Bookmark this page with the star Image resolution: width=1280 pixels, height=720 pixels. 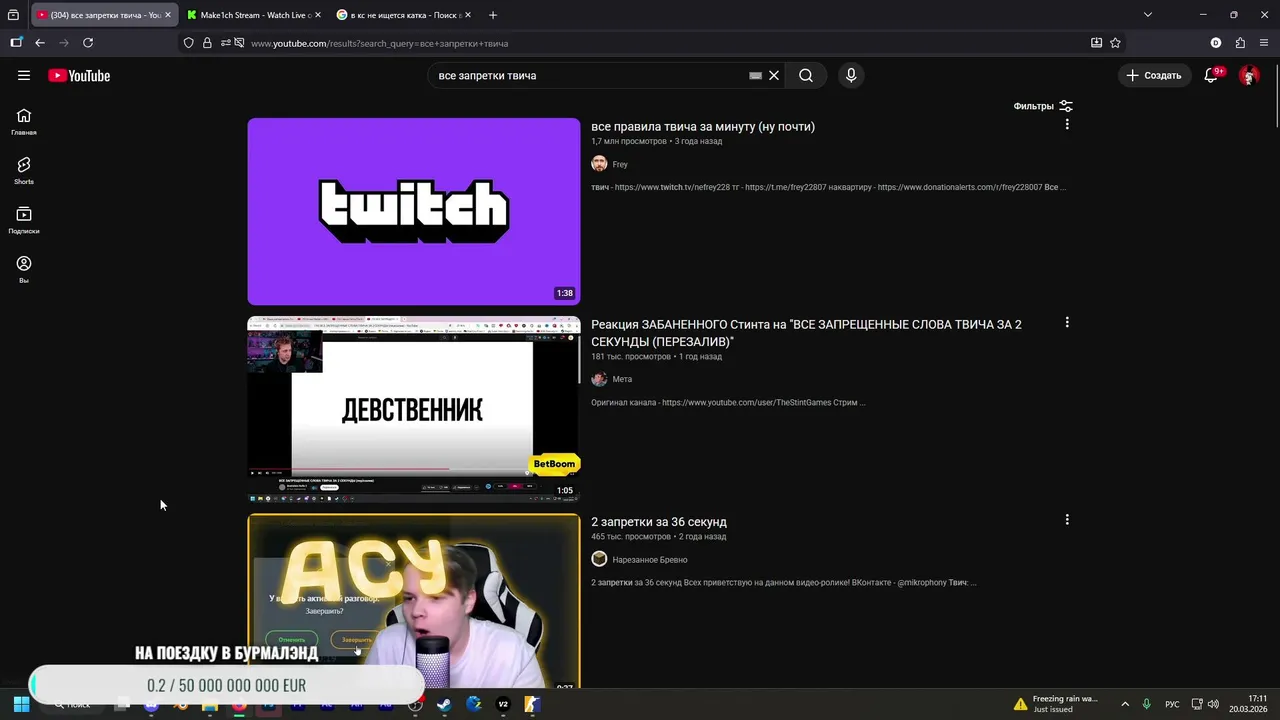click(x=1115, y=43)
